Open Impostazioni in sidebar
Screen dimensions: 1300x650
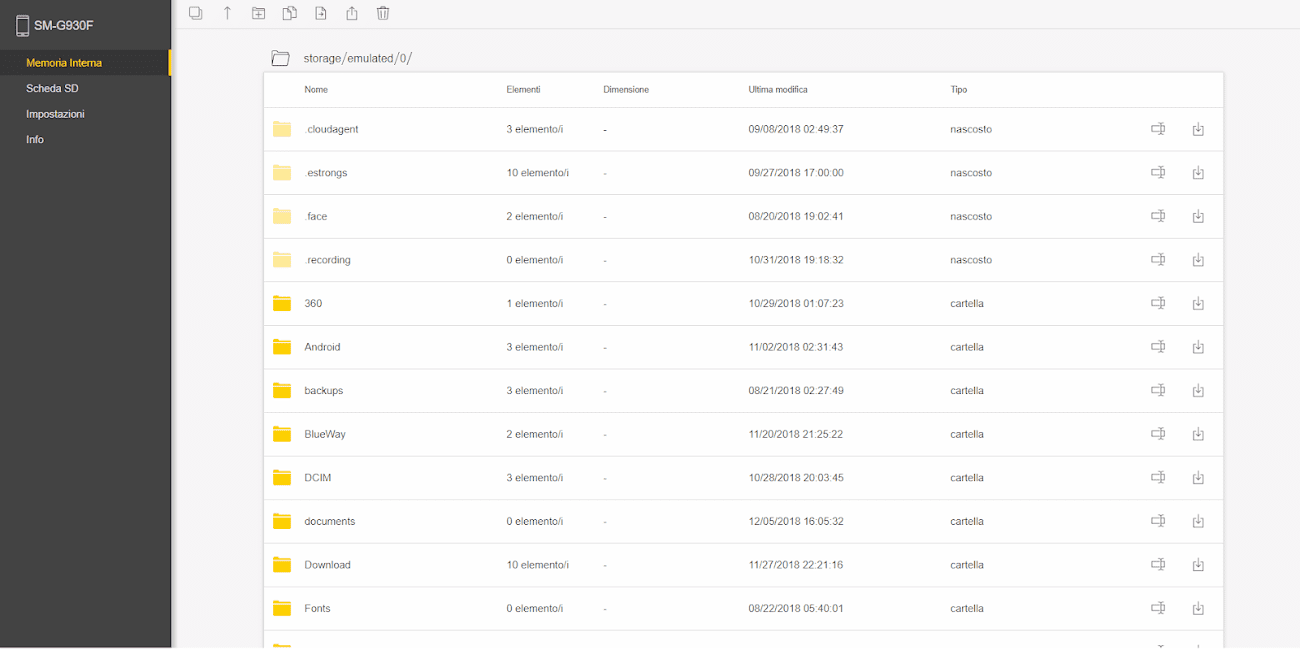coord(55,114)
